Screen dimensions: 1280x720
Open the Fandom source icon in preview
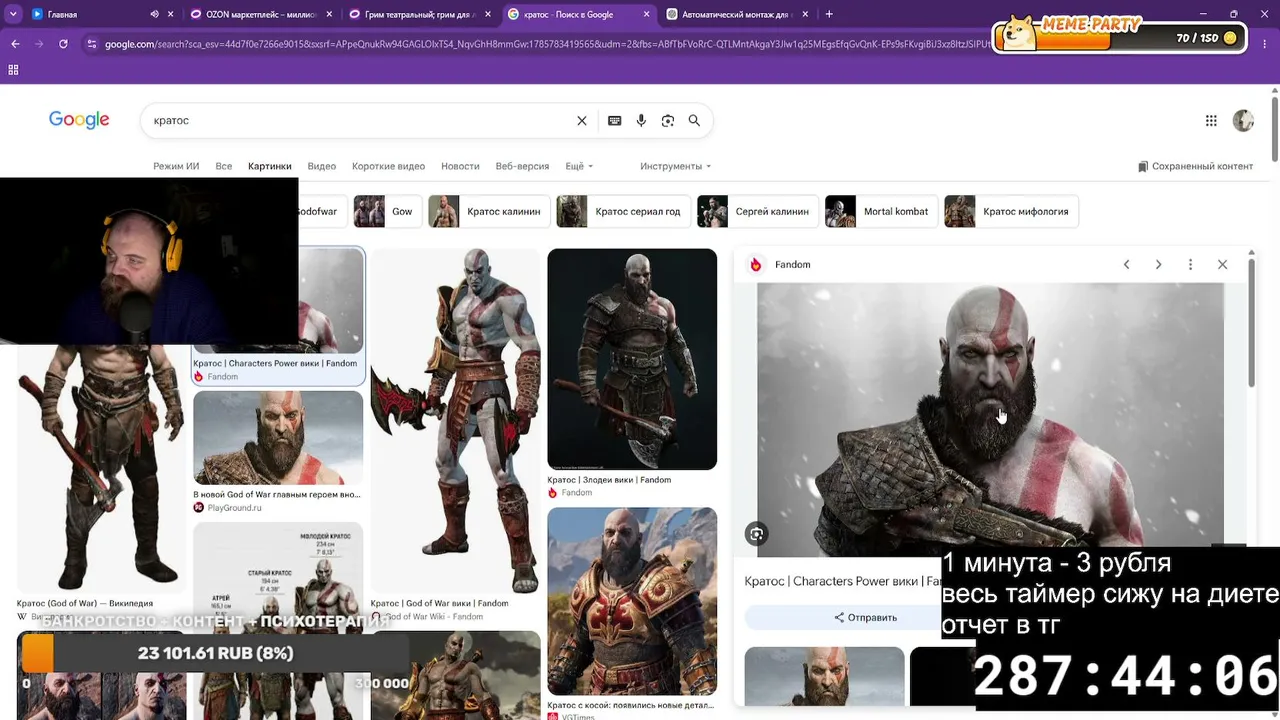tap(756, 265)
